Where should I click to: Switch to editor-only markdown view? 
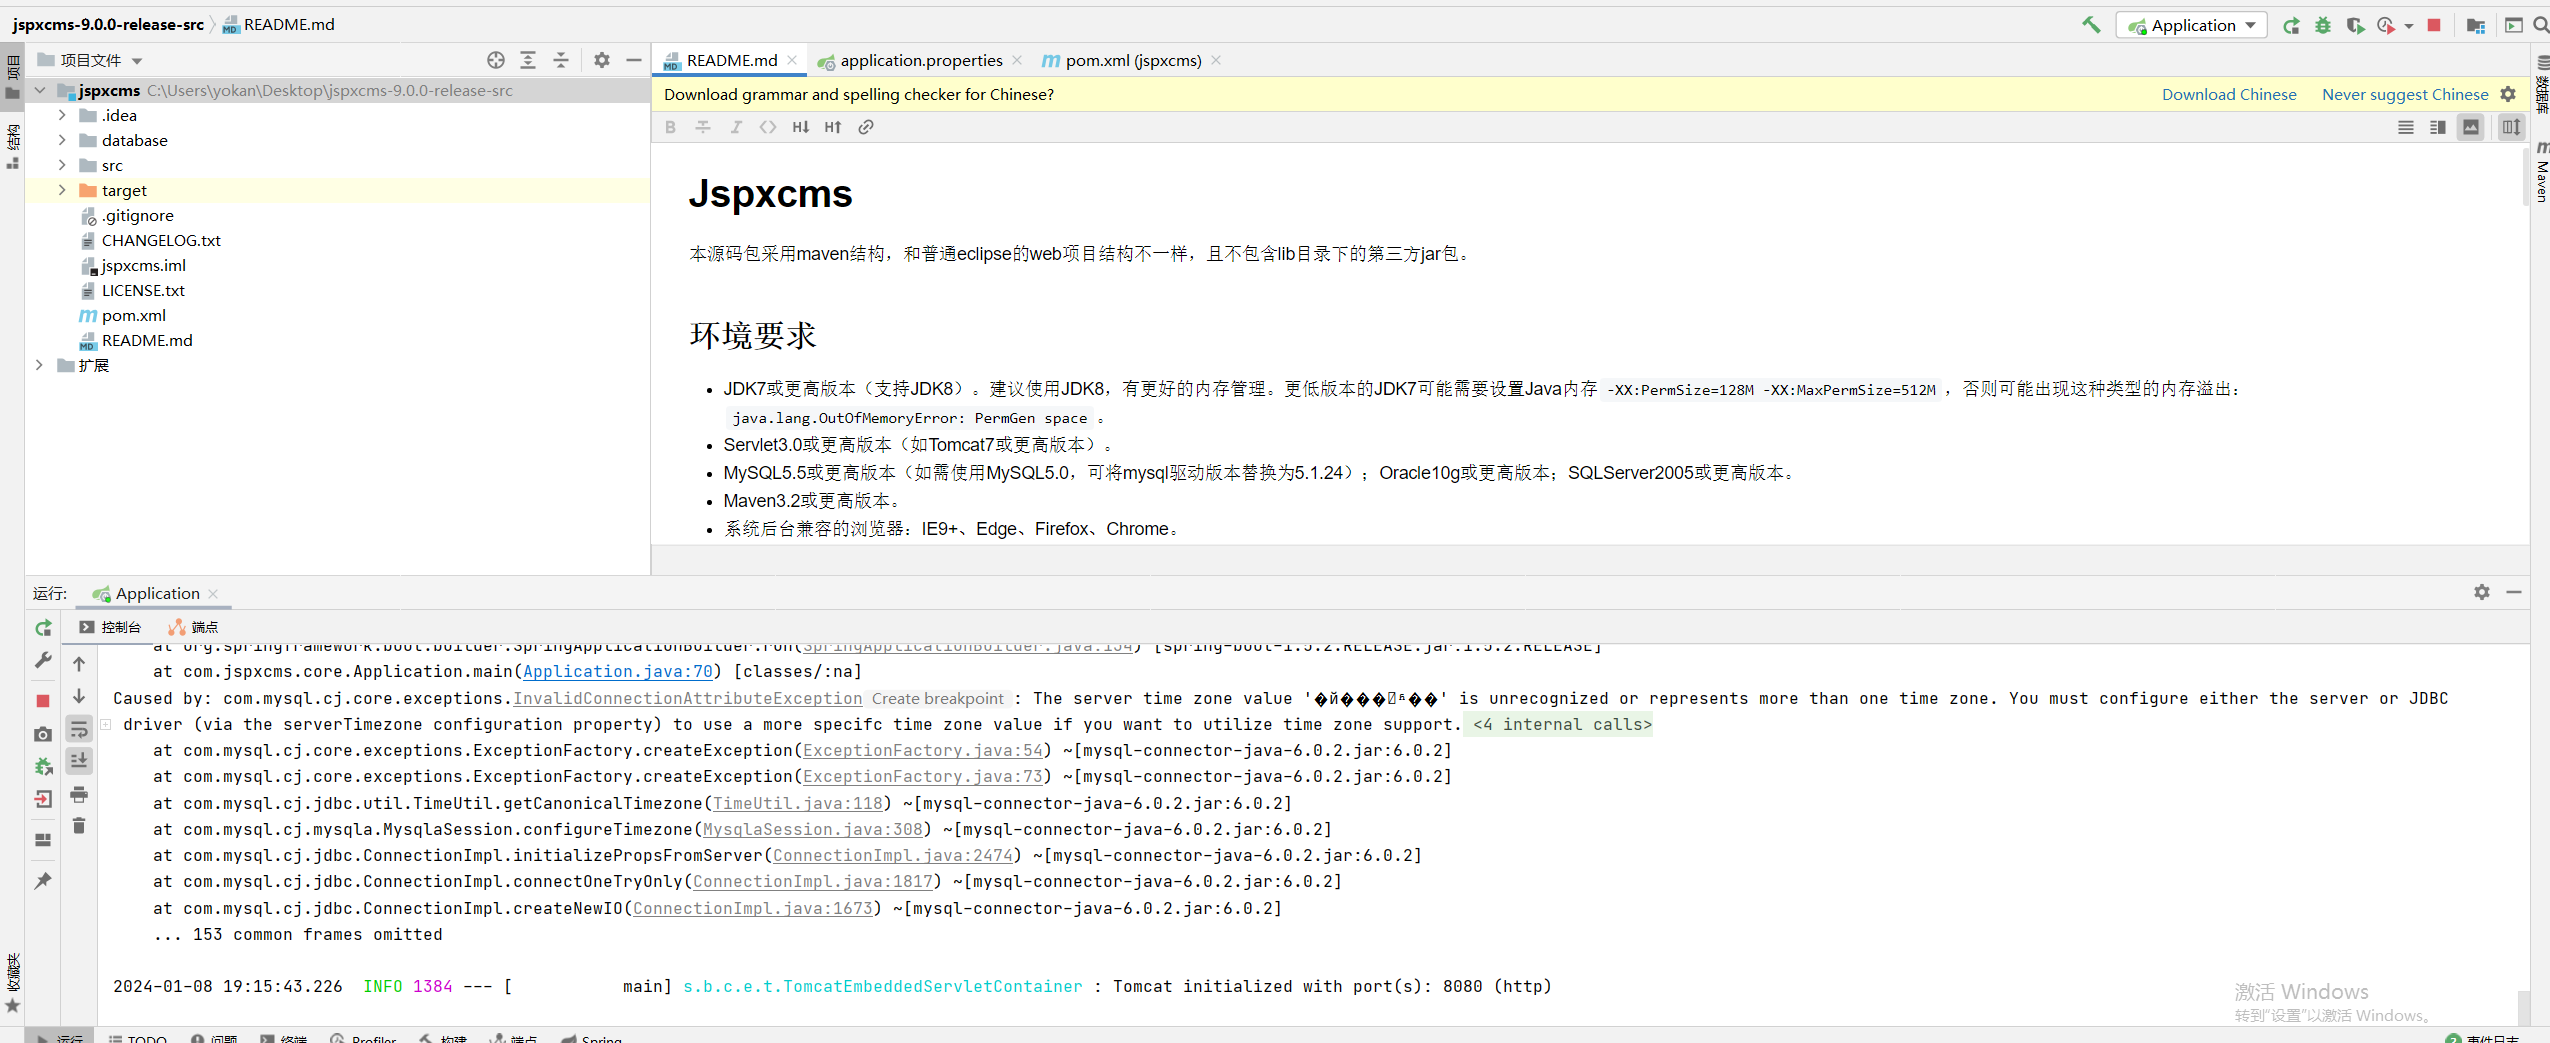(x=2406, y=127)
